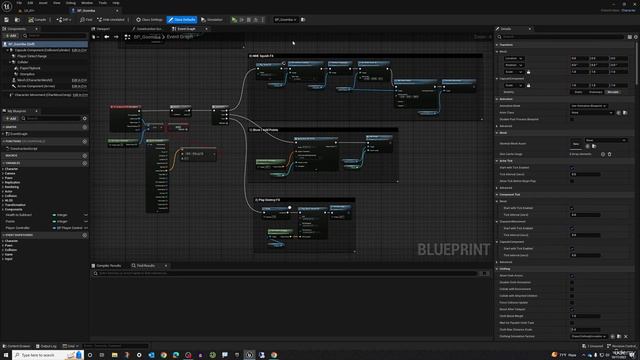
Task: Toggle Disable Post Process Blueprint checkbox
Action: click(x=572, y=119)
